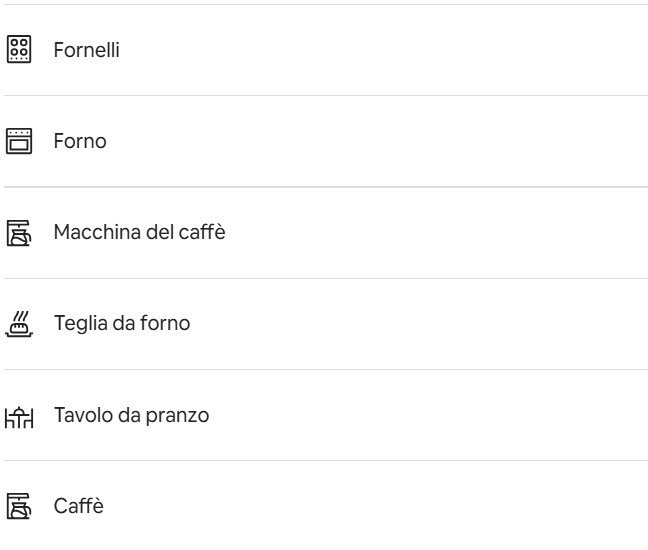Click the Tavolo da pranzo table icon
The width and height of the screenshot is (648, 550).
pos(19,416)
